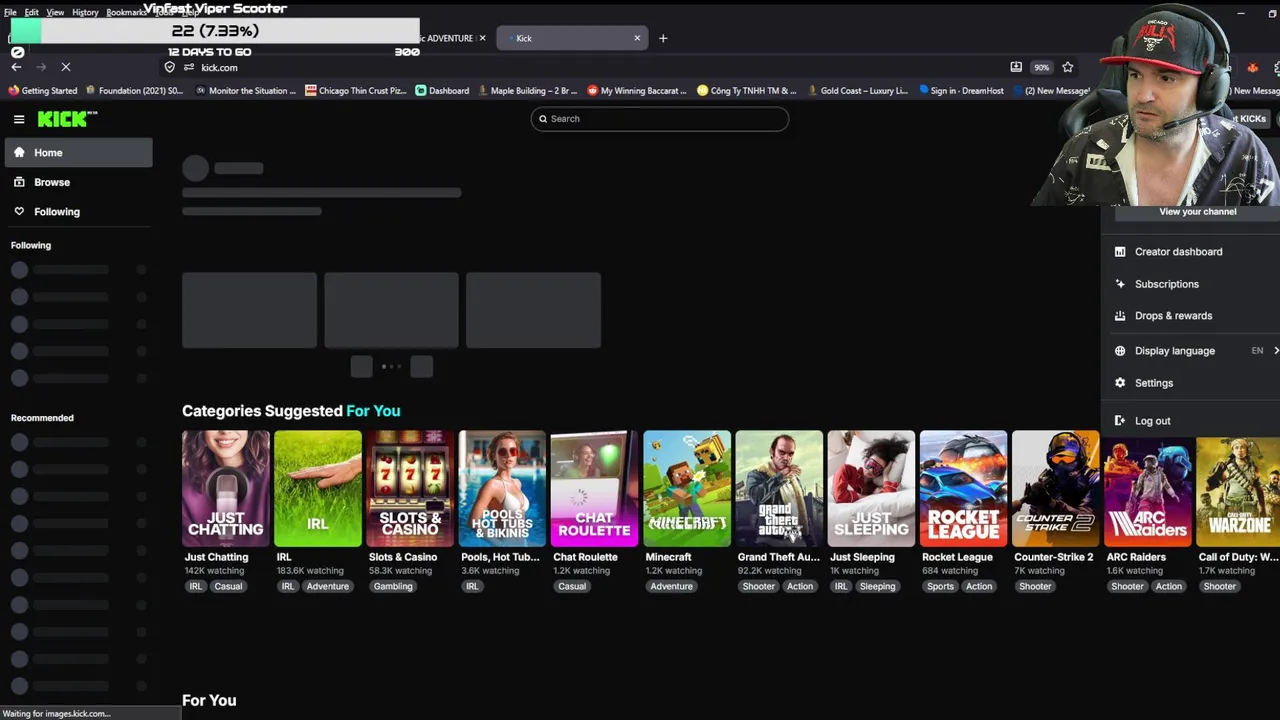The width and height of the screenshot is (1280, 720).
Task: Click the Casual tag under Chat Roulette
Action: [572, 587]
